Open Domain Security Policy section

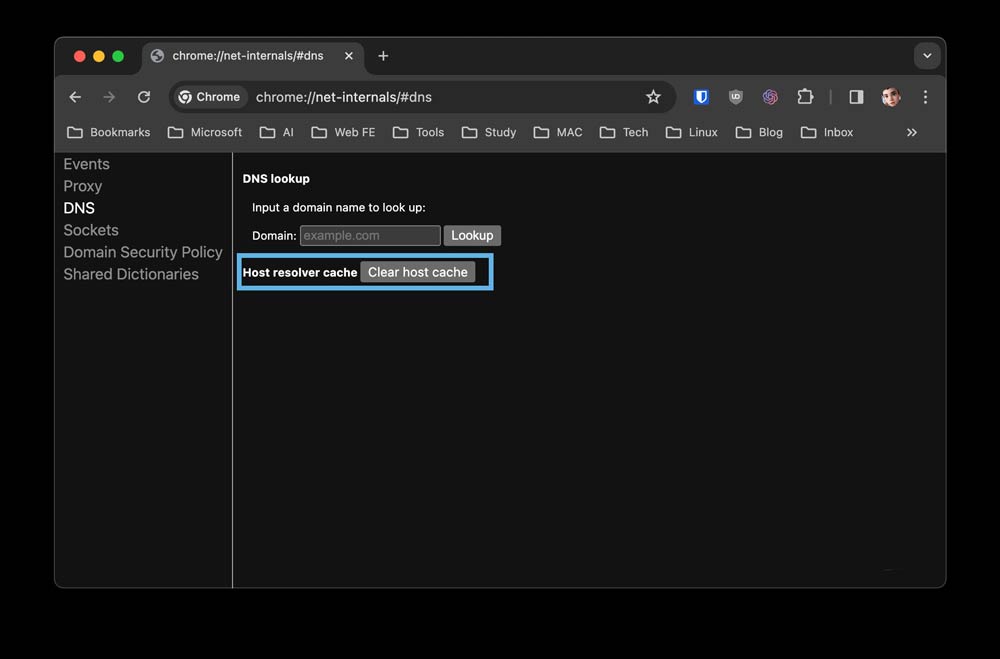143,252
